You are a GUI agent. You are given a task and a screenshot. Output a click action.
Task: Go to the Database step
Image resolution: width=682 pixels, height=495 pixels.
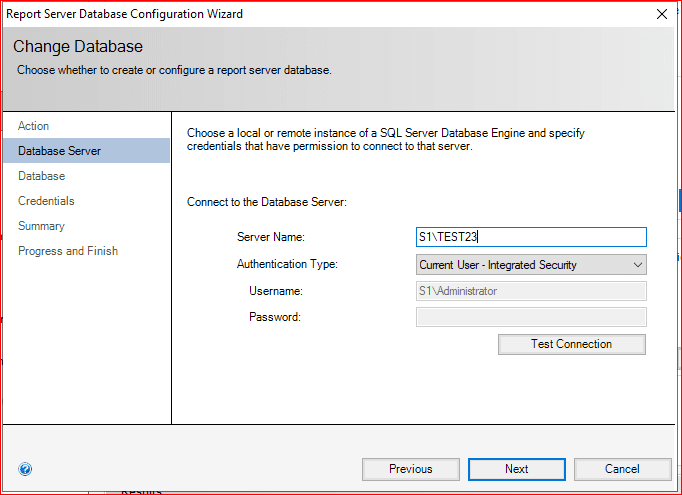click(41, 176)
